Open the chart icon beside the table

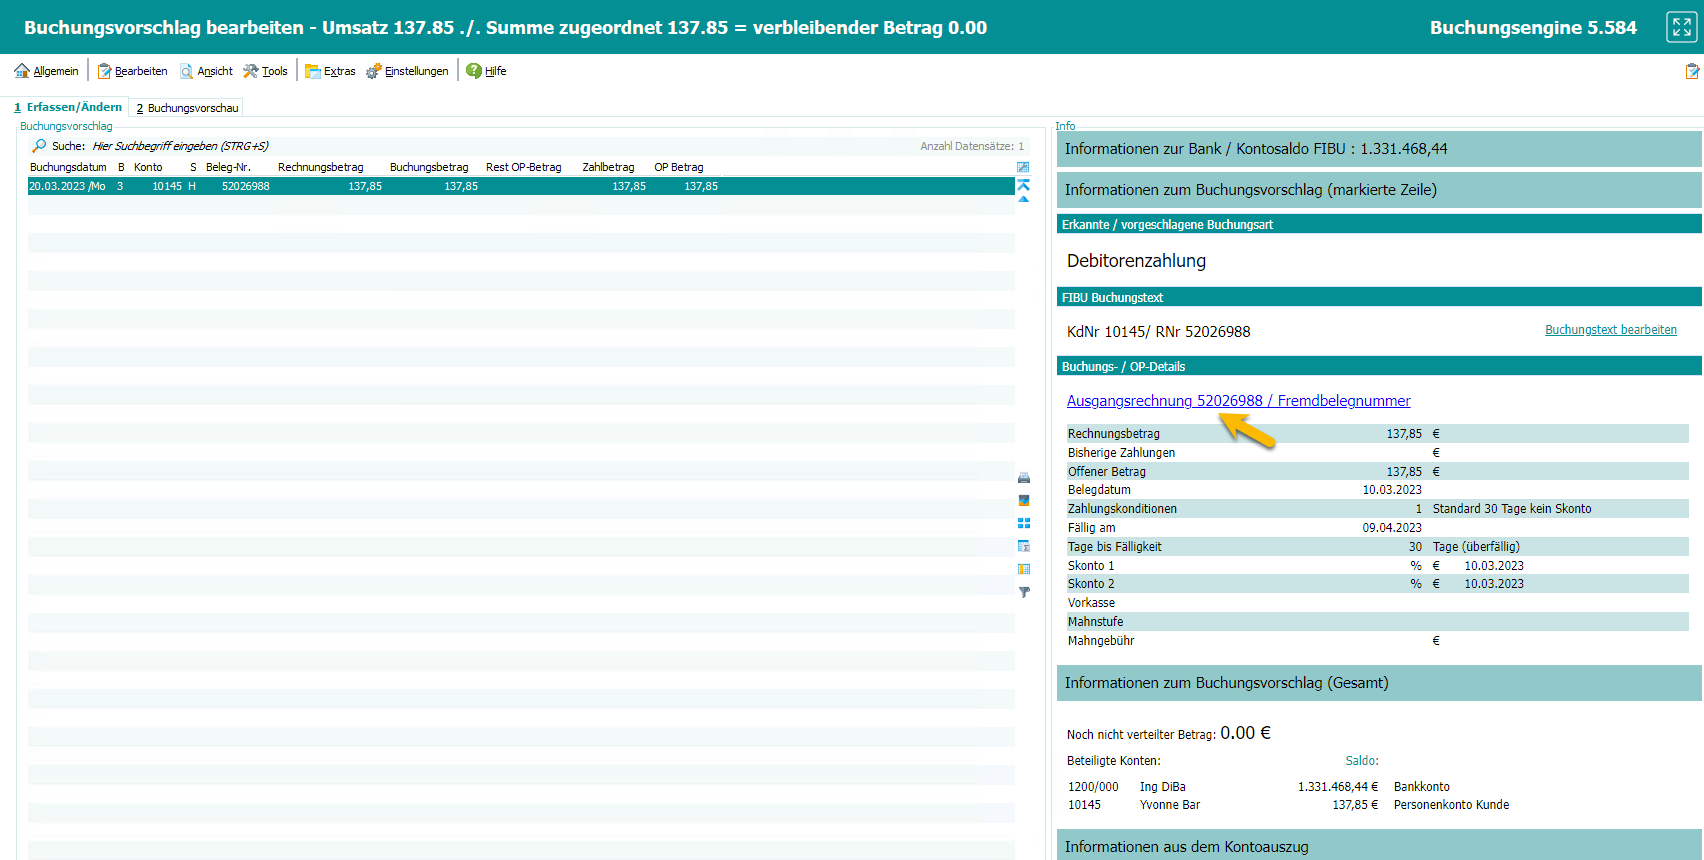[1023, 500]
